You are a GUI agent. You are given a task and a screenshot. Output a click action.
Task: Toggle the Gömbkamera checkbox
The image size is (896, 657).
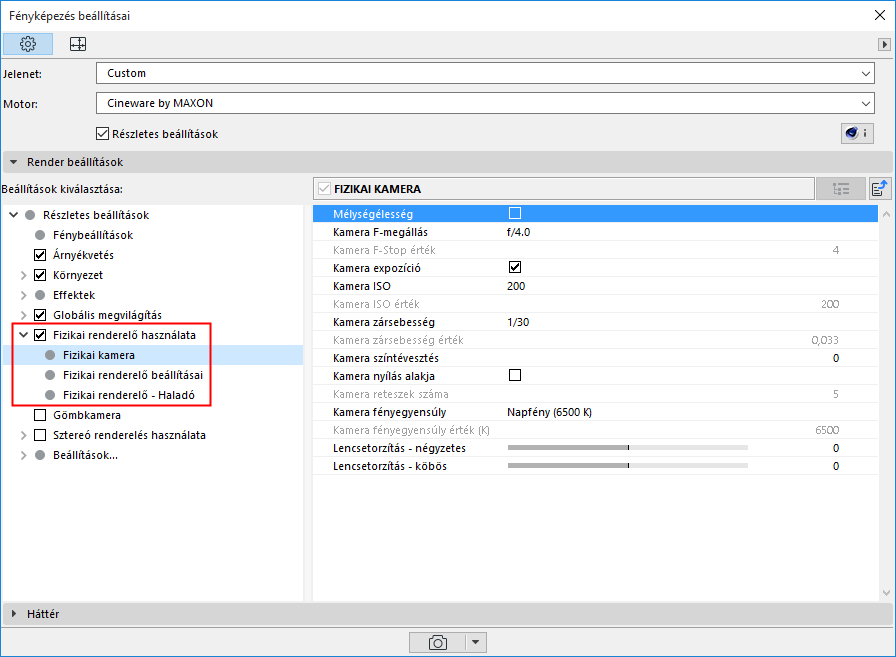[40, 415]
